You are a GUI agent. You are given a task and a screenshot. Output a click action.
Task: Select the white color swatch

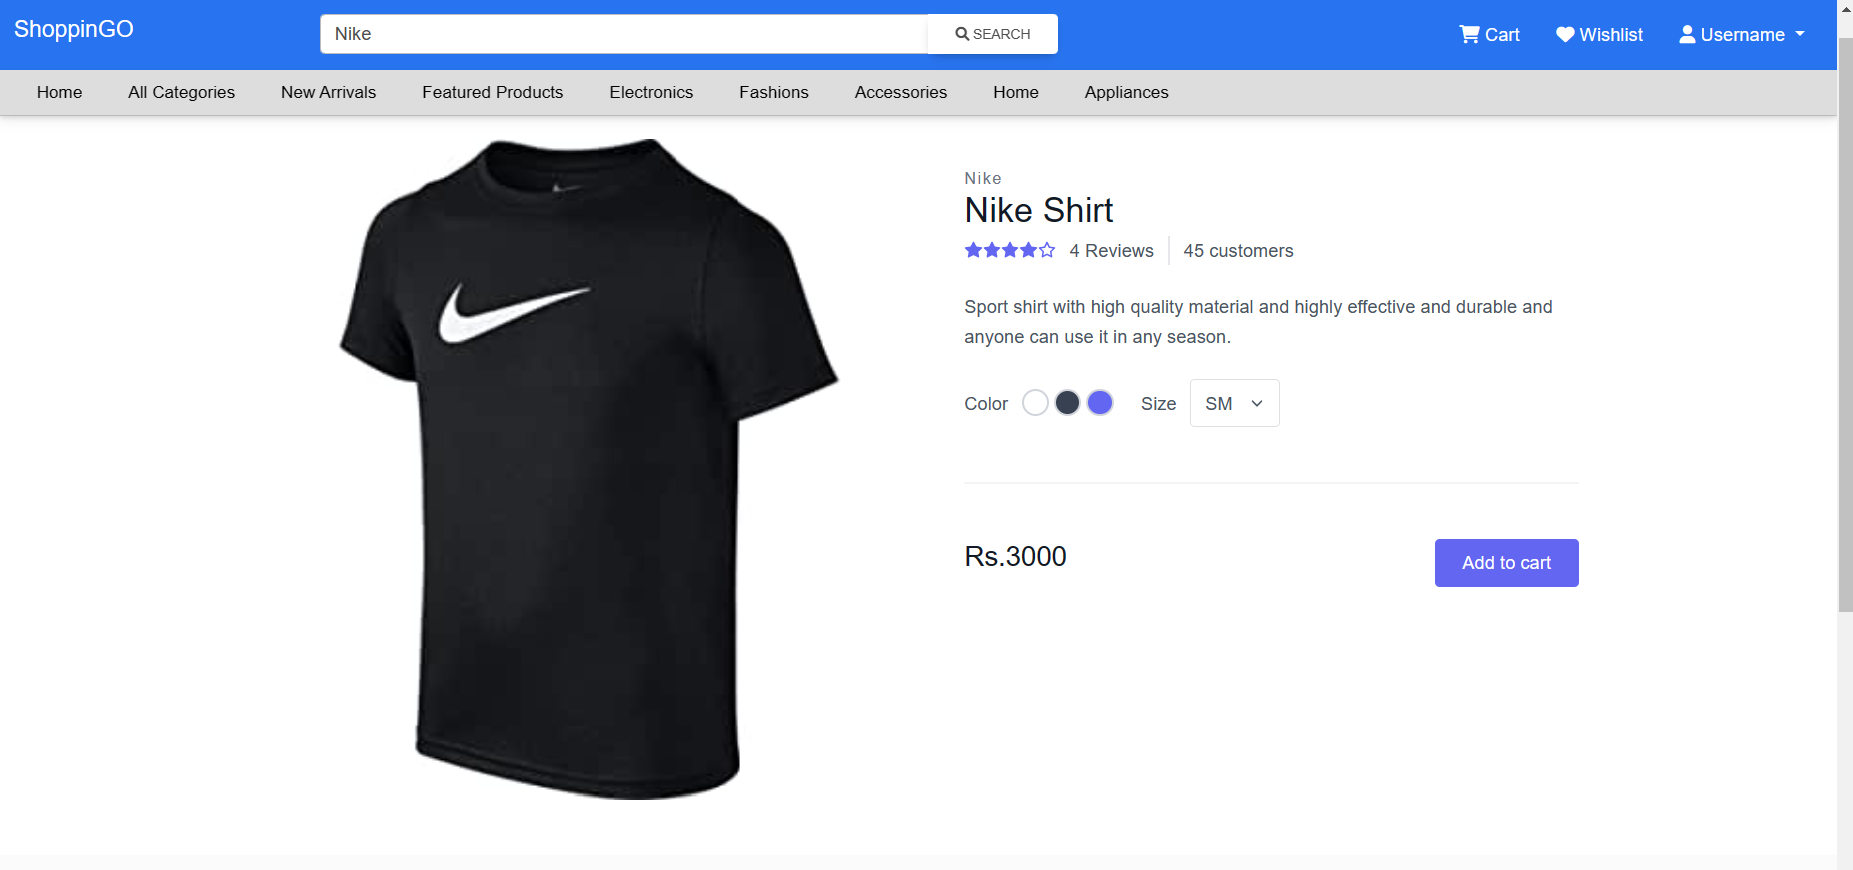(1035, 402)
